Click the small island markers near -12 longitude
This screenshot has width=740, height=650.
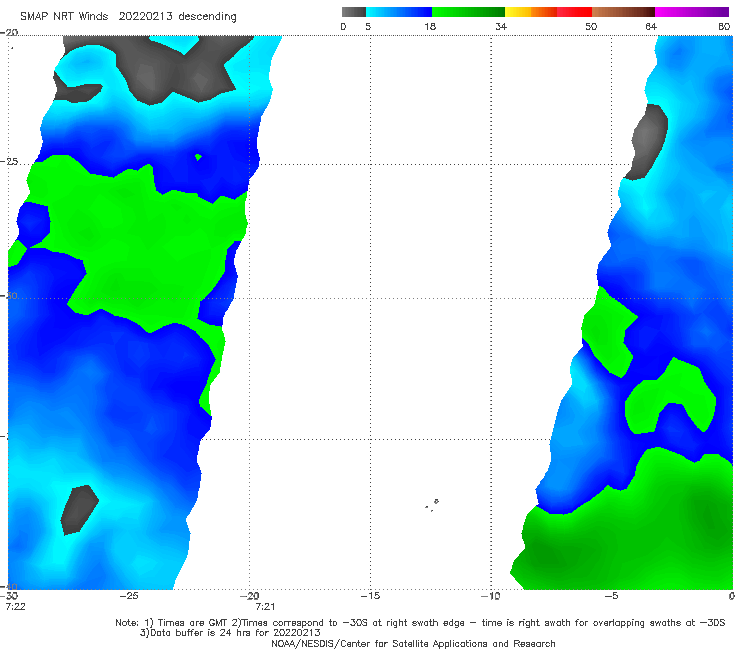pyautogui.click(x=432, y=505)
